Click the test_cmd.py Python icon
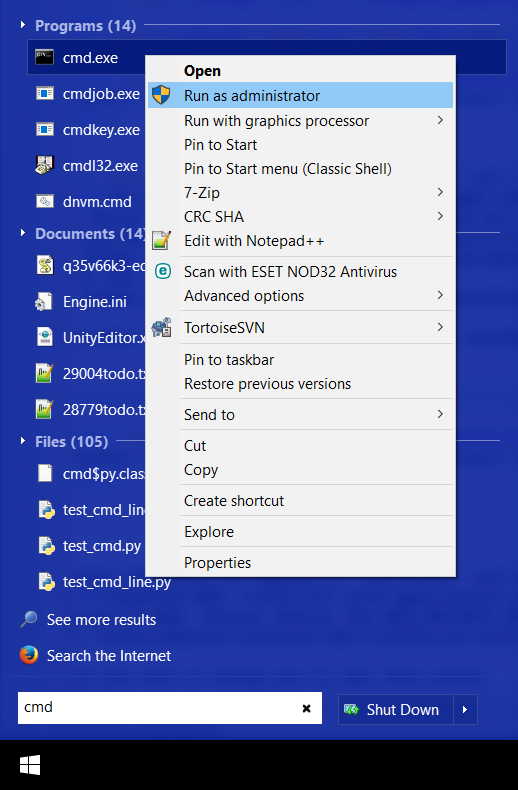Screen dimensions: 518x790 [46, 546]
